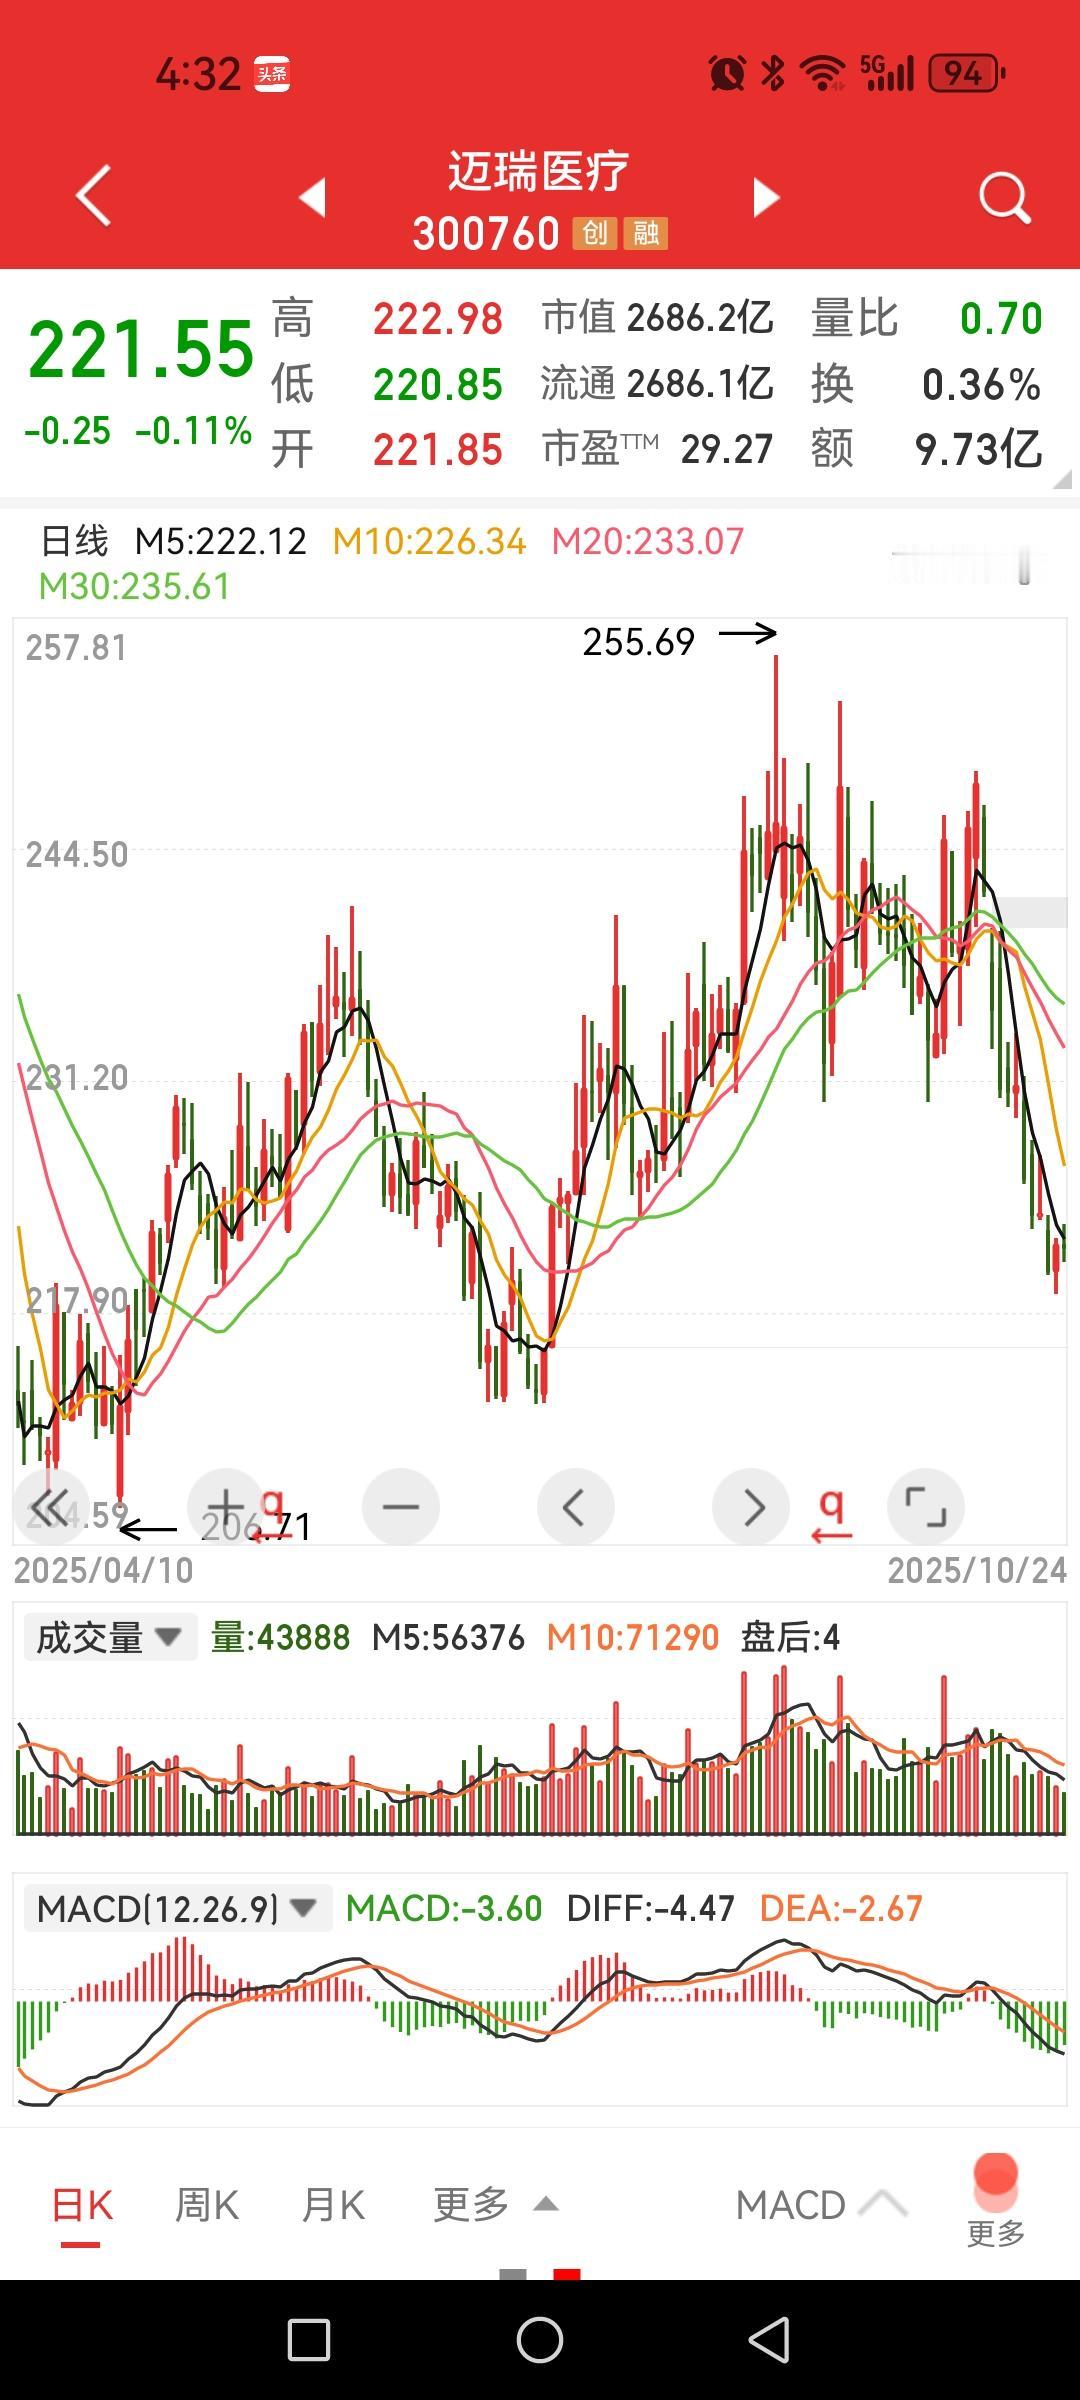Tap the Bluetooth status icon
Viewport: 1080px width, 2400px height.
pos(773,74)
